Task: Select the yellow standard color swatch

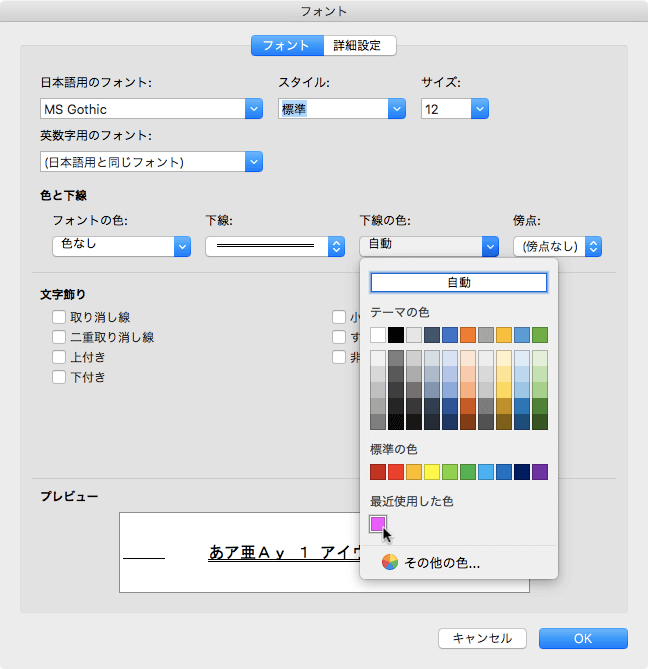Action: [x=432, y=472]
